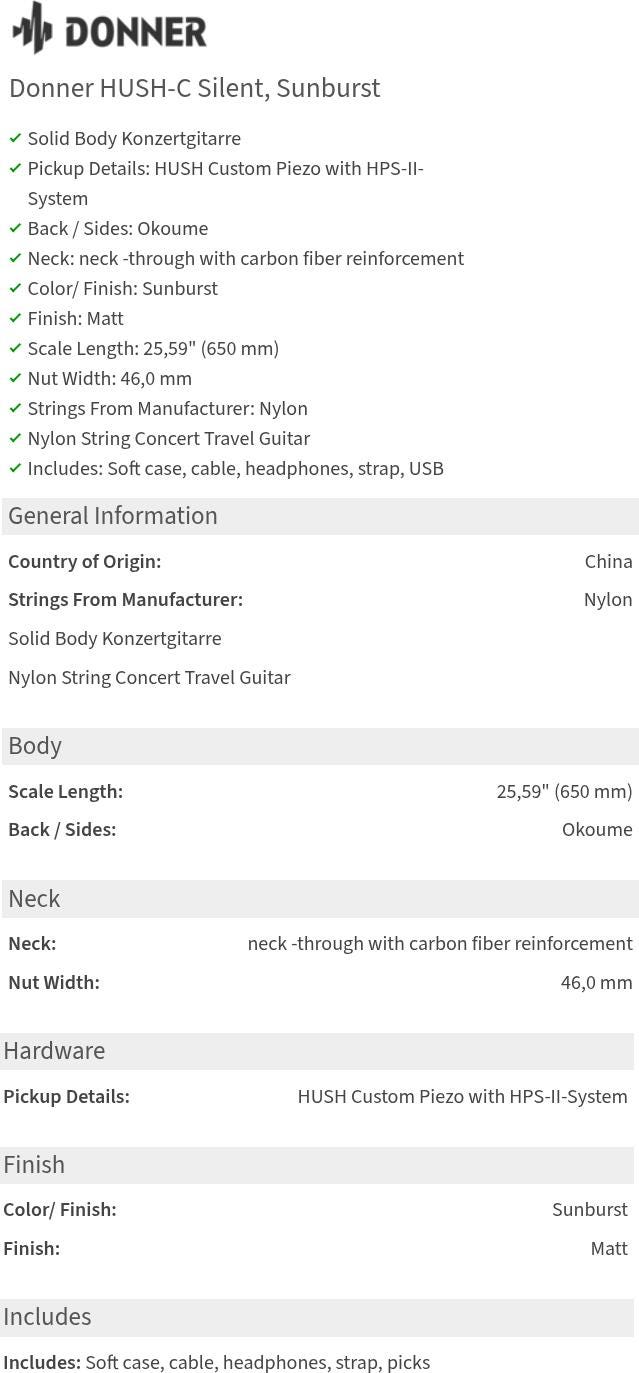
Task: Click the checkmark beside Scale Length bullet
Action: (15, 348)
